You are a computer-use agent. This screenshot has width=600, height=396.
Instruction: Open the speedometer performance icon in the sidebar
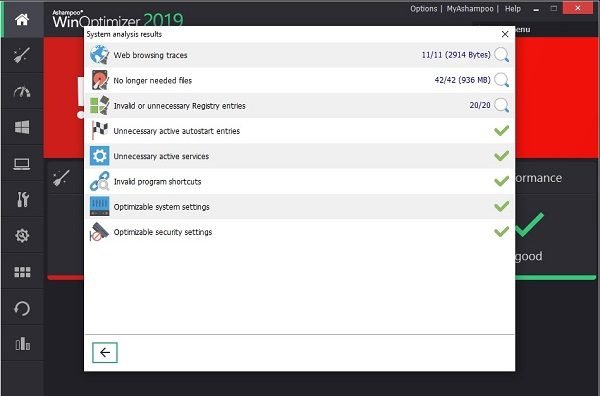point(22,91)
